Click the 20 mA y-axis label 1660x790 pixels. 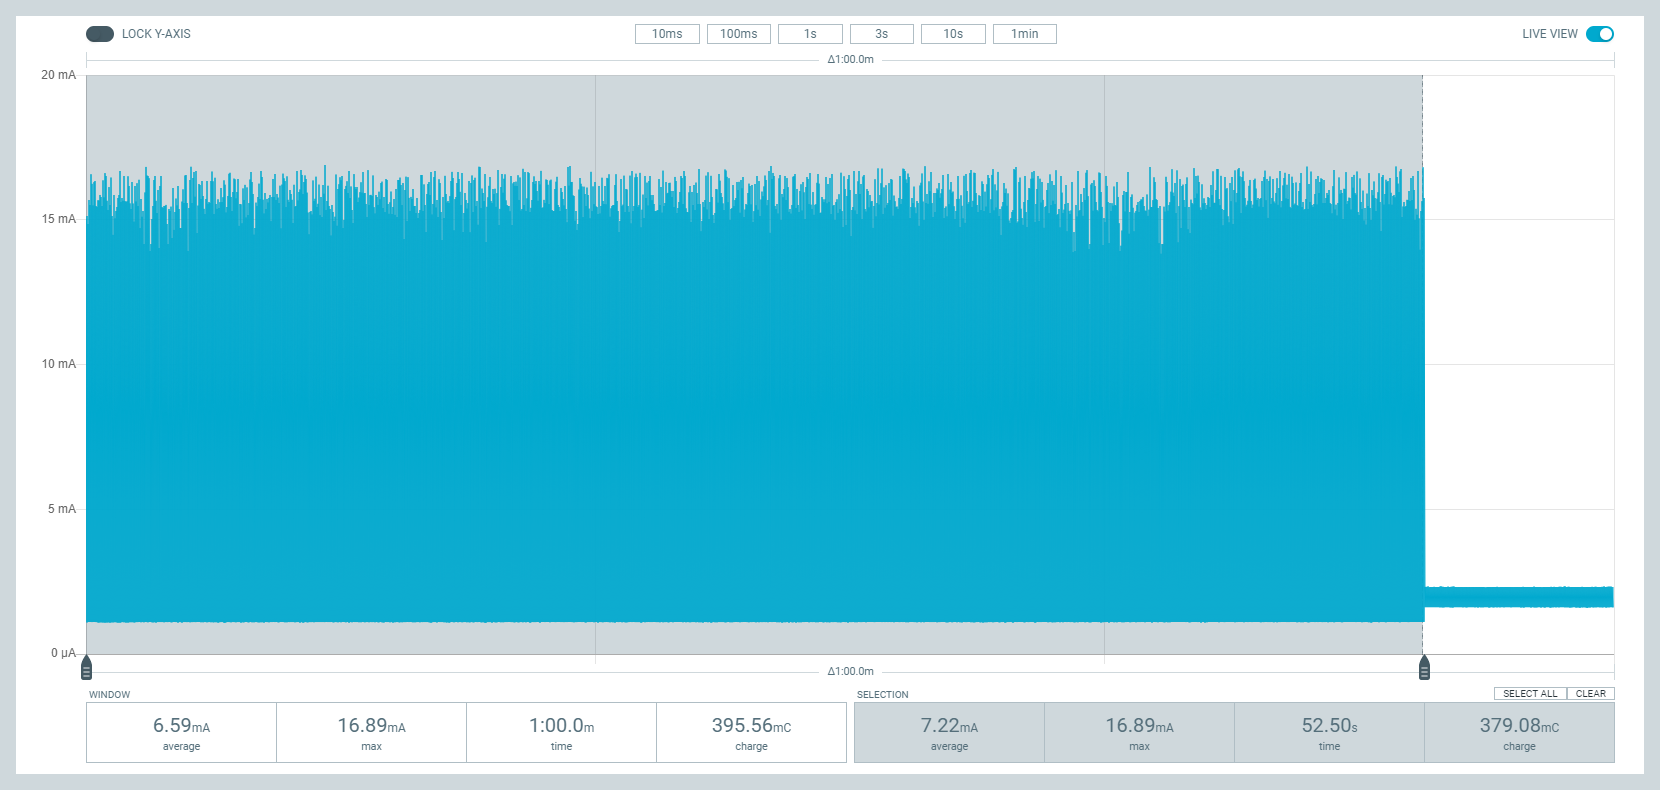(58, 75)
